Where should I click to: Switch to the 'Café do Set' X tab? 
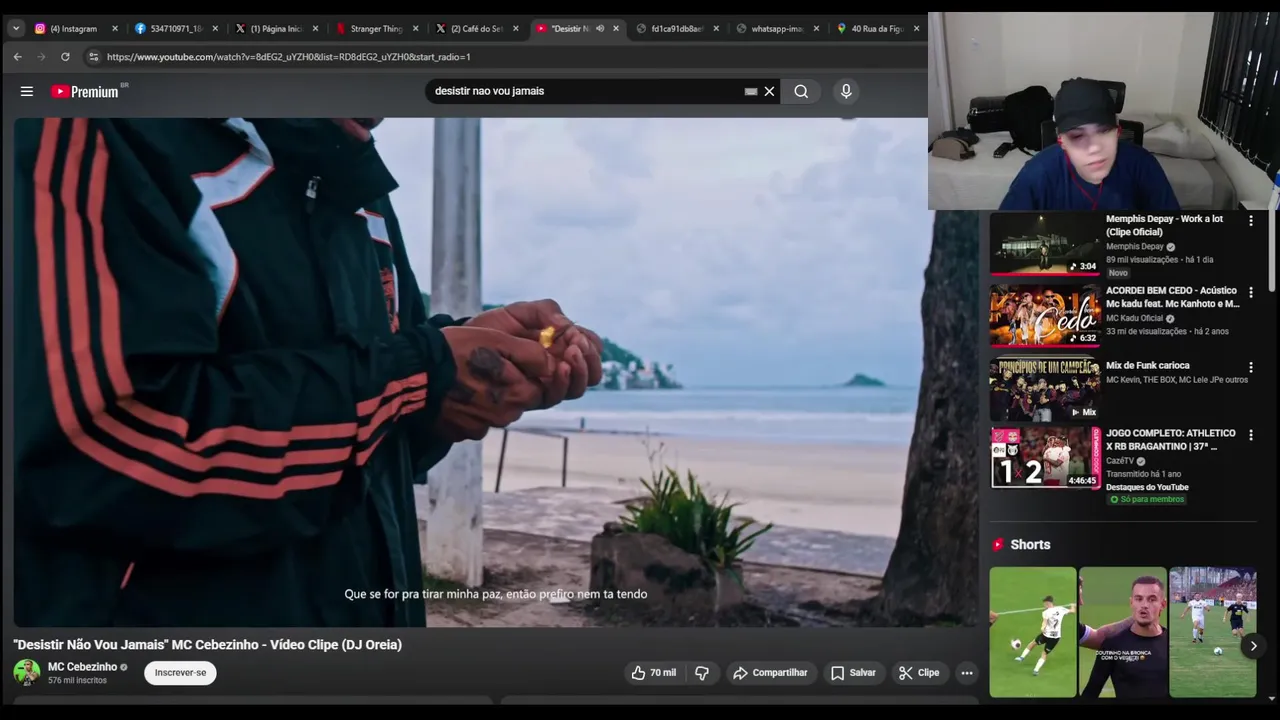point(476,29)
